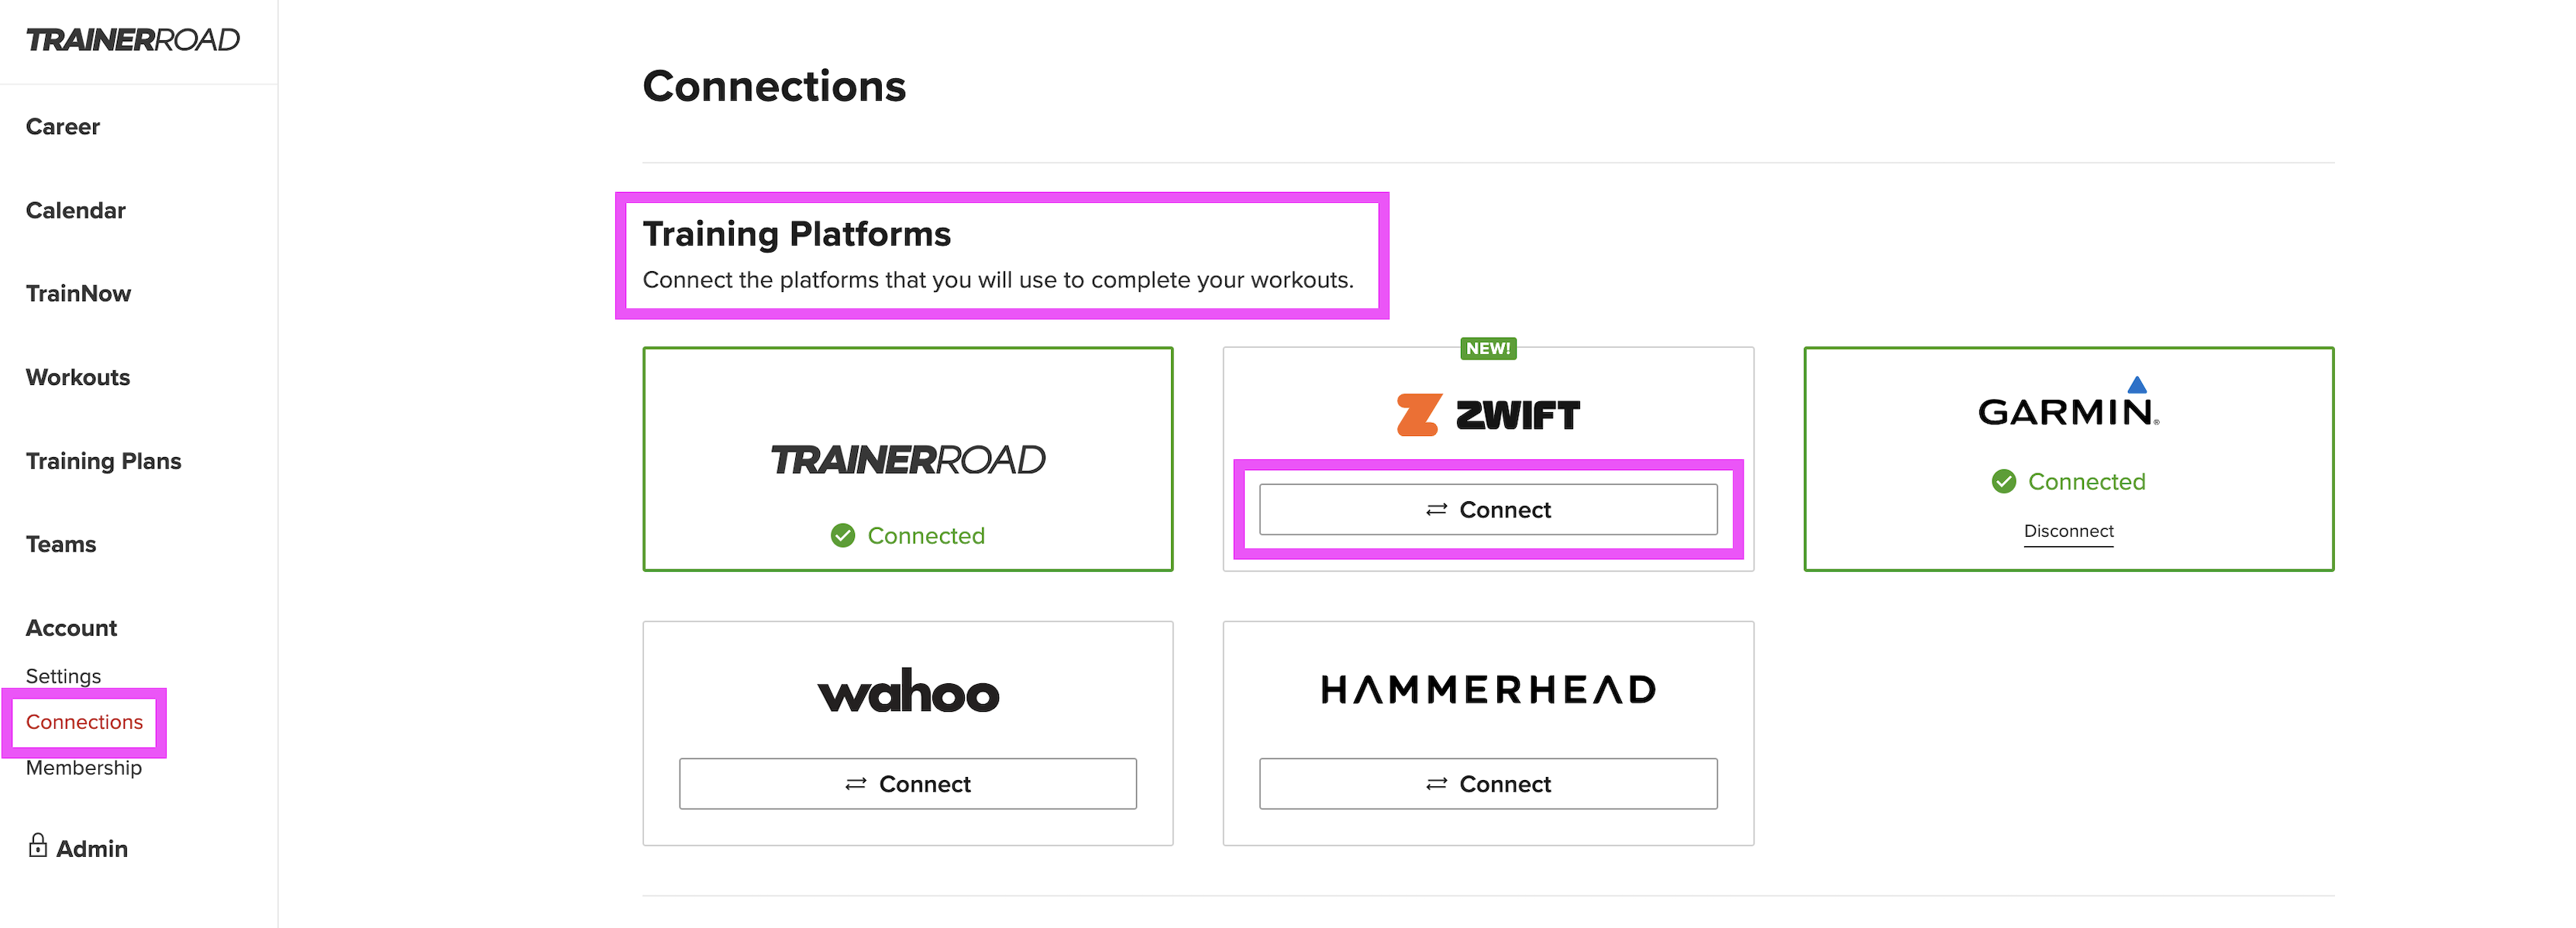Click the Zwift logo
This screenshot has width=2576, height=928.
[x=1488, y=414]
